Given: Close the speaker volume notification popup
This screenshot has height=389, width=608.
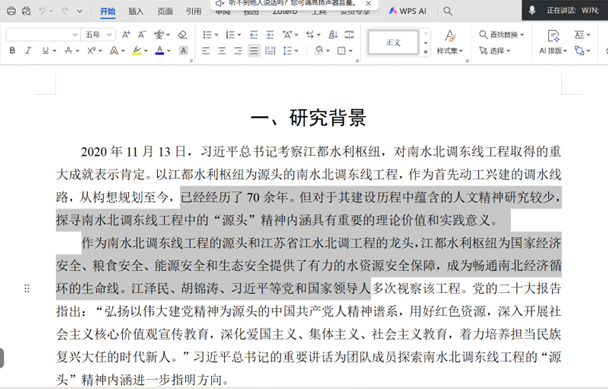Looking at the screenshot, I should (368, 3).
